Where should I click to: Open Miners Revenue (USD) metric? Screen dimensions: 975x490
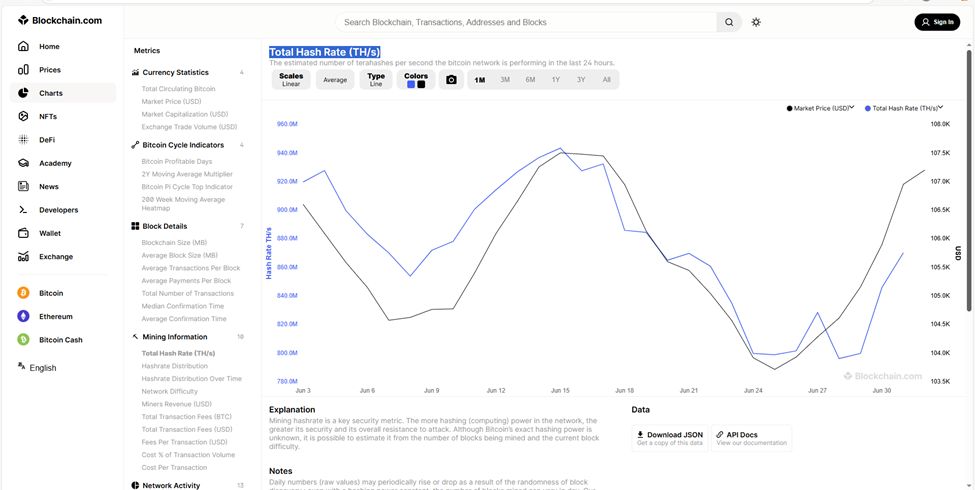point(177,404)
